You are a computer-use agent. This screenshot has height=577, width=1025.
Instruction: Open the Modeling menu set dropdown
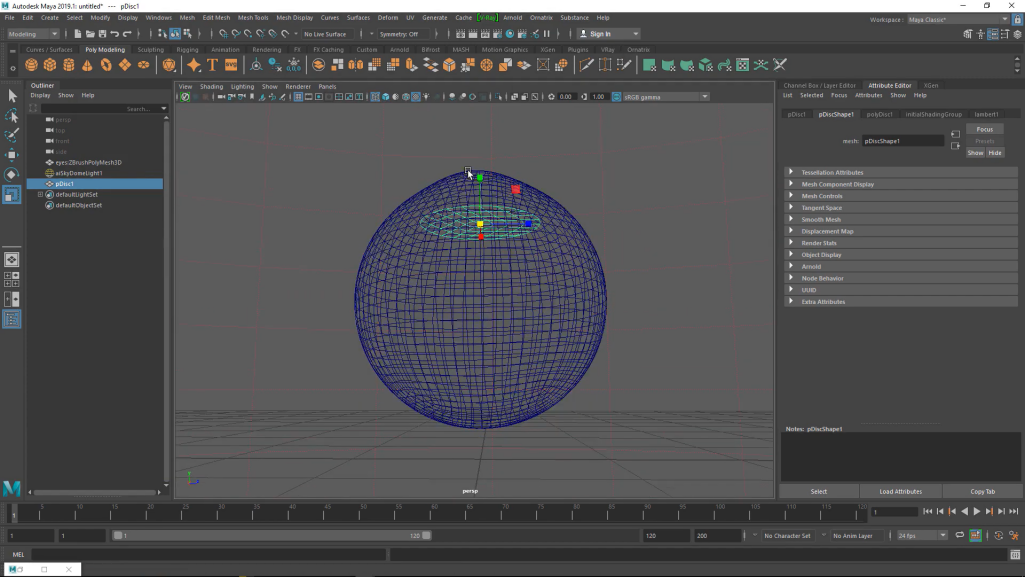(33, 34)
